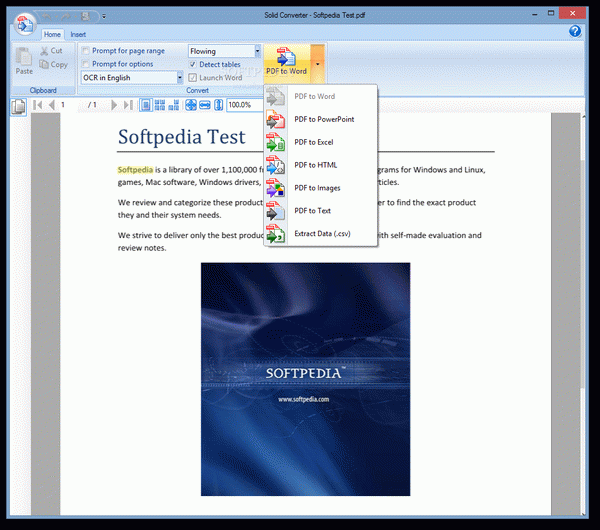Switch to the Home ribbon tab

coord(52,34)
